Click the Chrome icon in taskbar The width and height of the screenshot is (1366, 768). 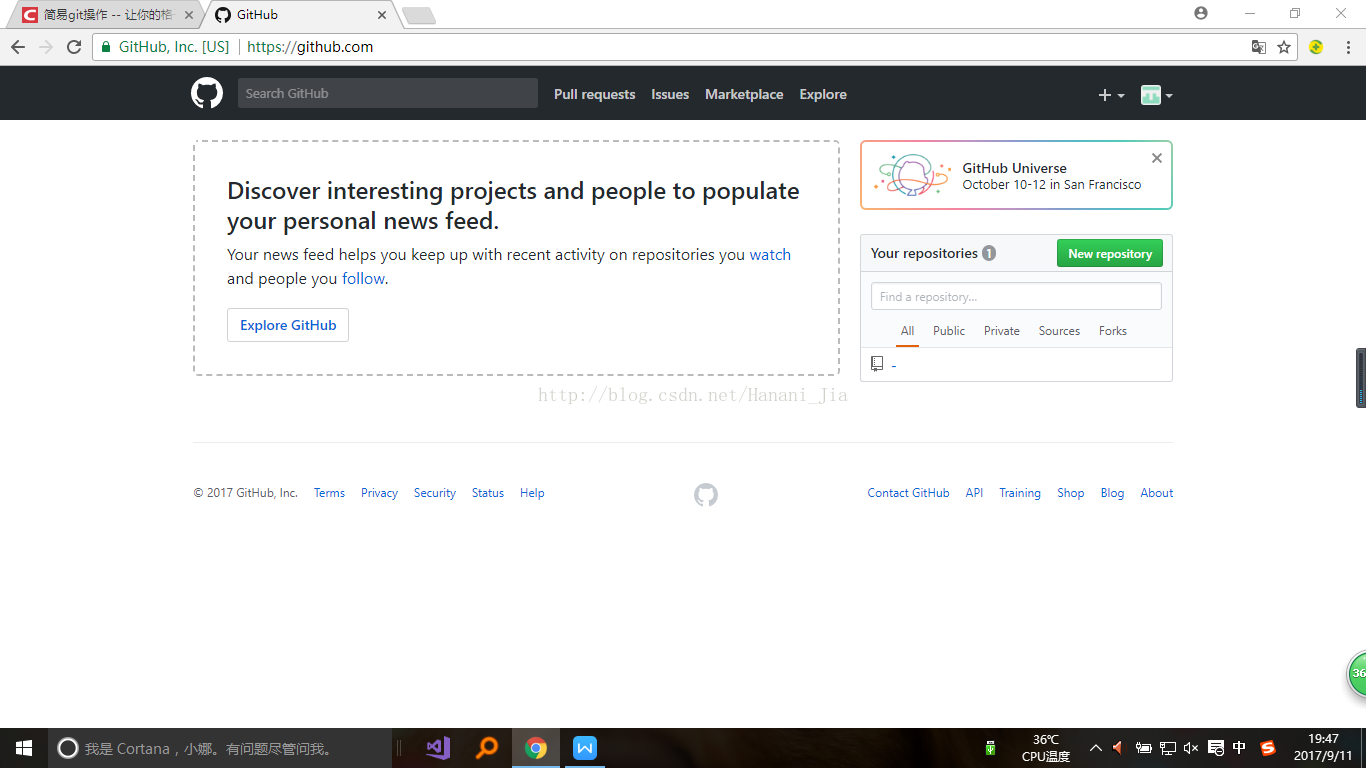pyautogui.click(x=536, y=748)
